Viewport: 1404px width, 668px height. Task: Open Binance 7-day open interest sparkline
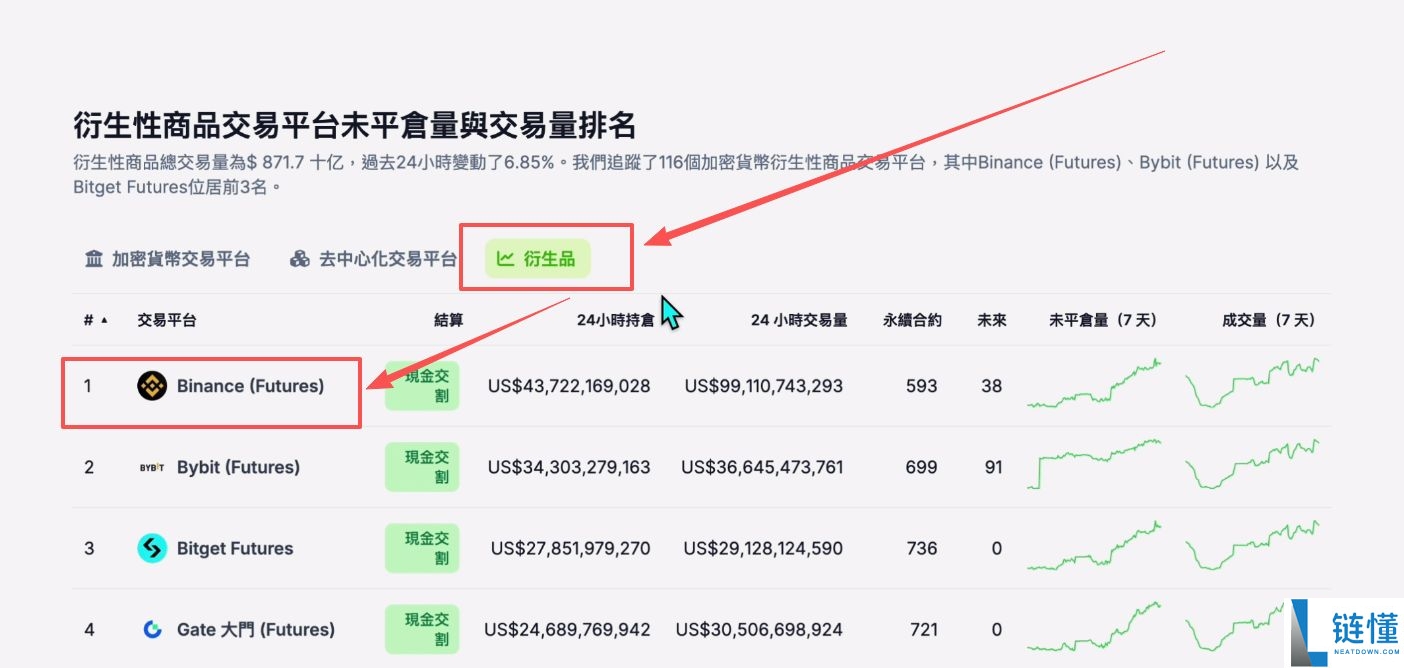coord(1095,384)
